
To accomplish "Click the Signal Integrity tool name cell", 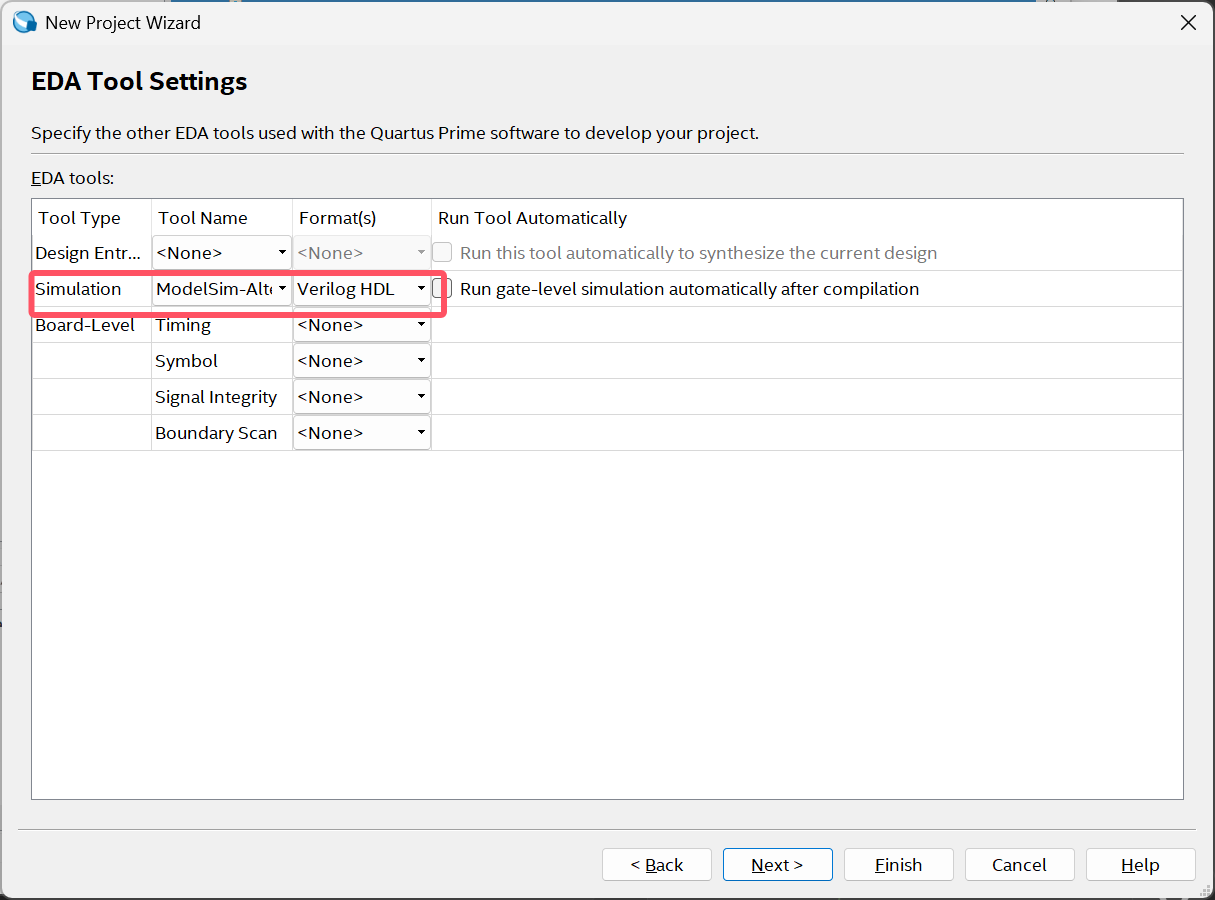I will [x=222, y=397].
